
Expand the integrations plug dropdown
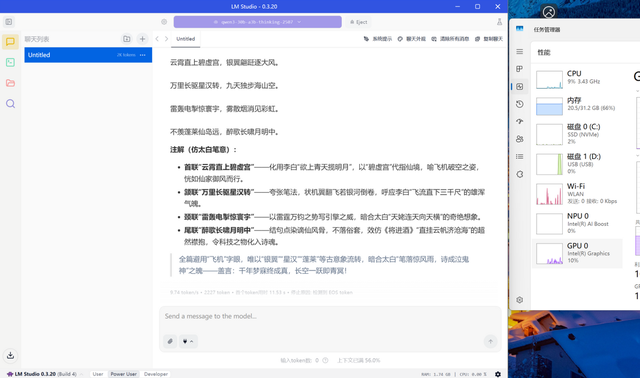click(188, 341)
